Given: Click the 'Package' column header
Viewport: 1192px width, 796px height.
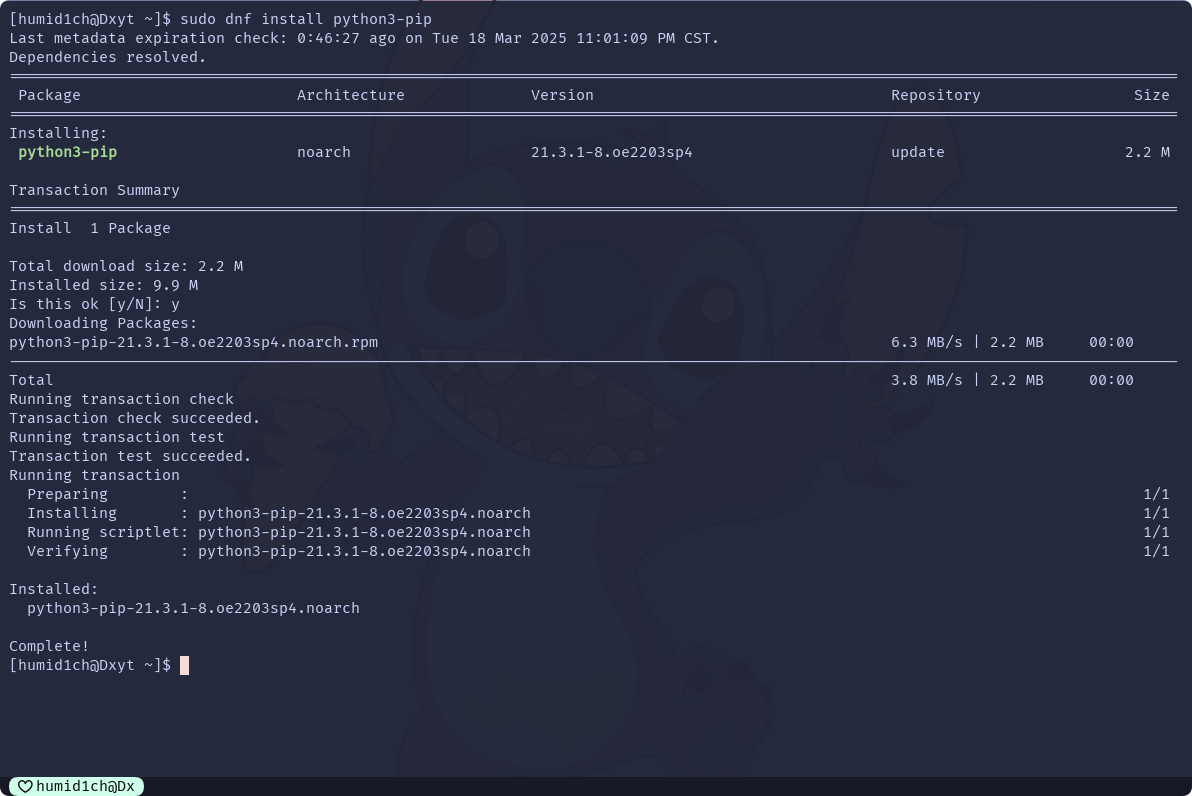Looking at the screenshot, I should pos(49,95).
